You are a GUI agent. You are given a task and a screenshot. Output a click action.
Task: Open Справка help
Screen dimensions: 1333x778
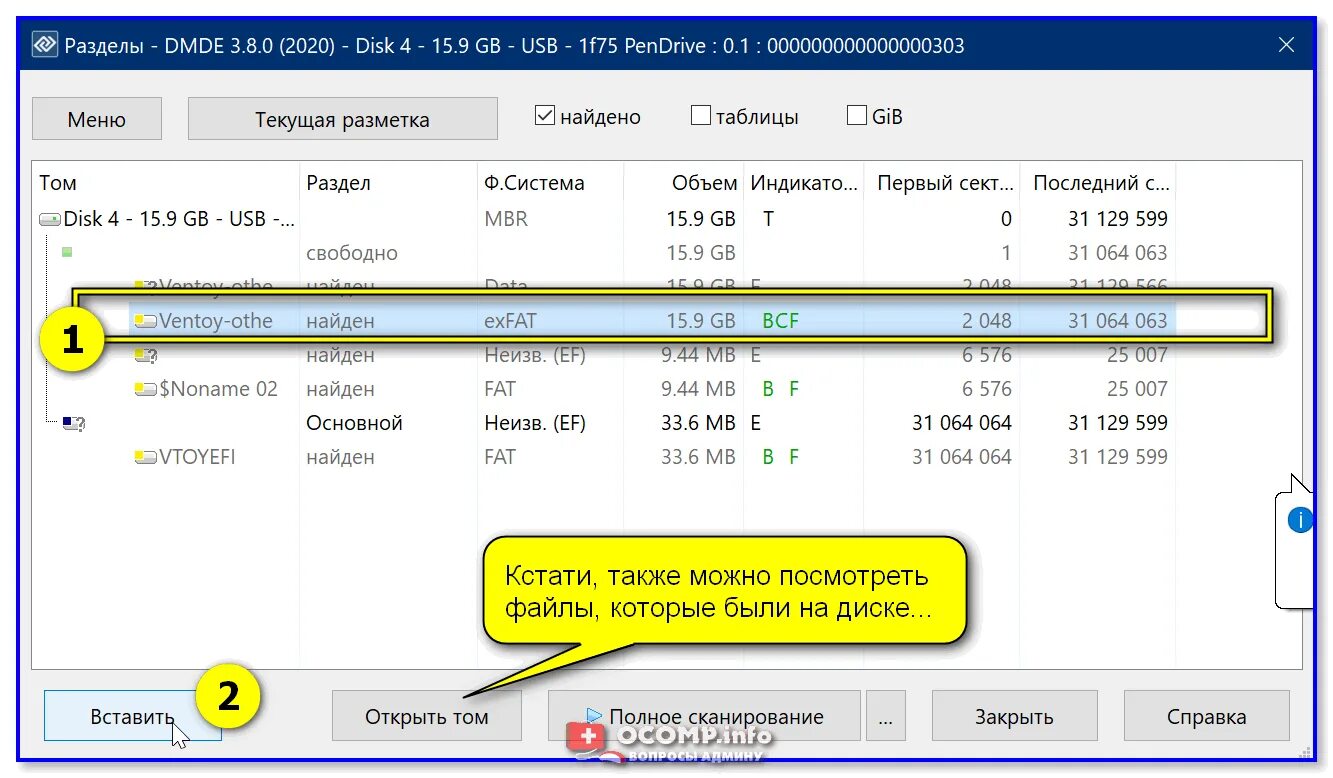tap(1206, 716)
